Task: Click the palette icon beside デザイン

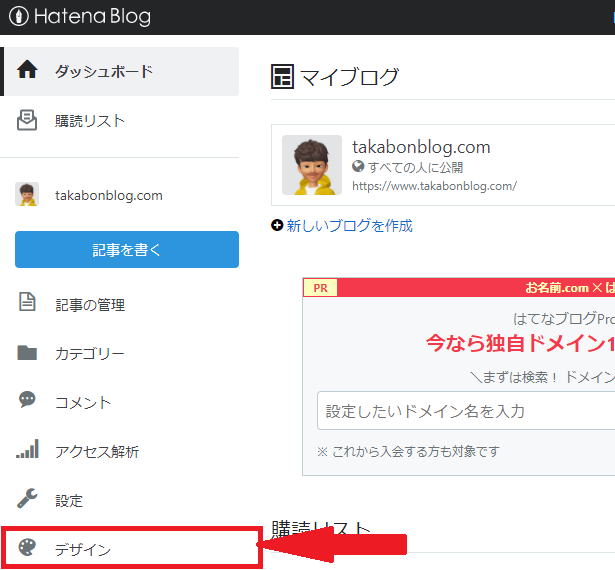Action: pos(27,547)
